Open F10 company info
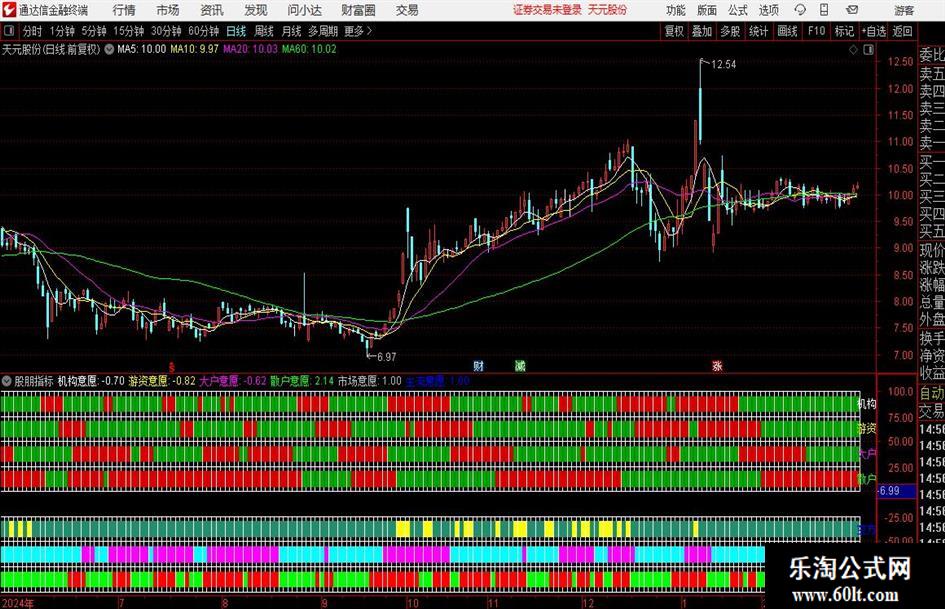The image size is (945, 609). (x=816, y=31)
